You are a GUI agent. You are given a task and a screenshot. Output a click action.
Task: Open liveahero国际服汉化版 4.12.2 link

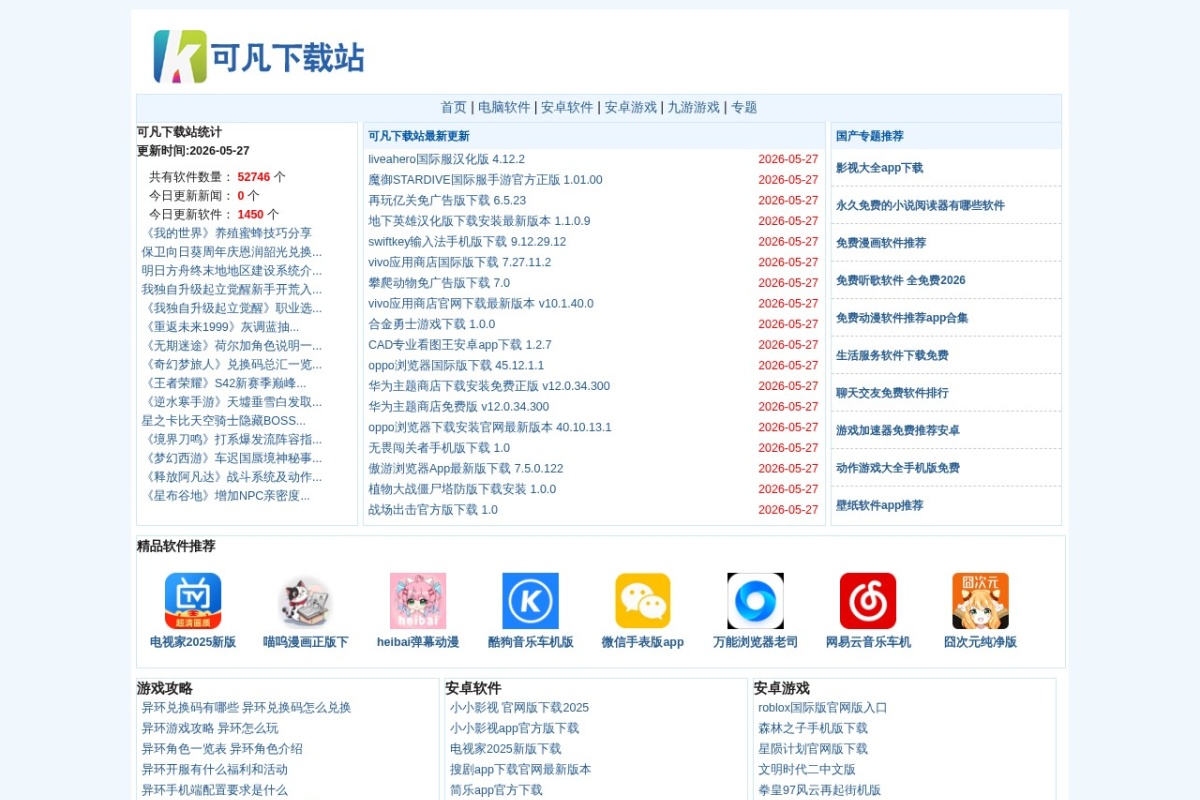[x=446, y=159]
